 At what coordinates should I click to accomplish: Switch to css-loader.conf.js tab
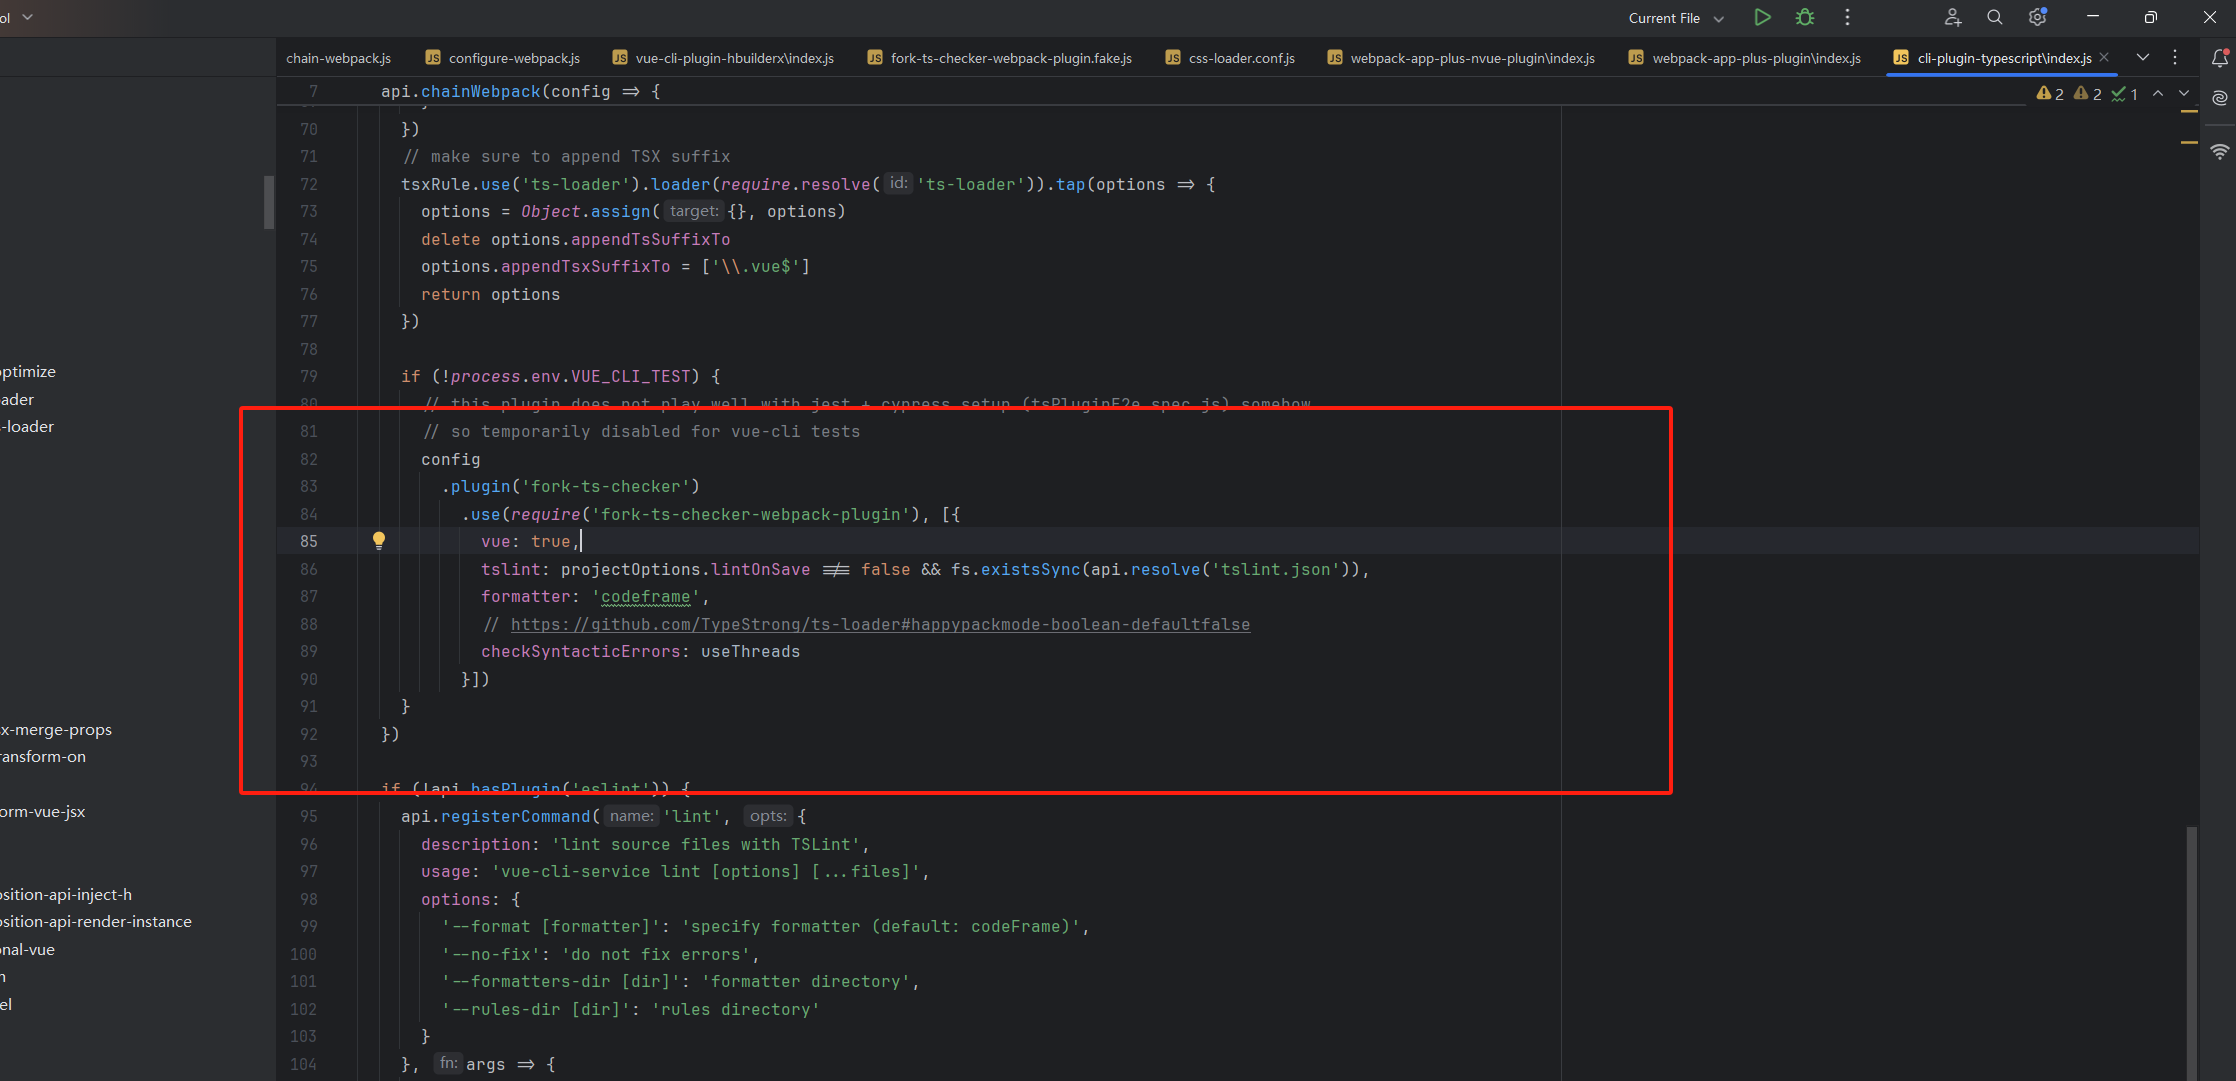pos(1240,58)
